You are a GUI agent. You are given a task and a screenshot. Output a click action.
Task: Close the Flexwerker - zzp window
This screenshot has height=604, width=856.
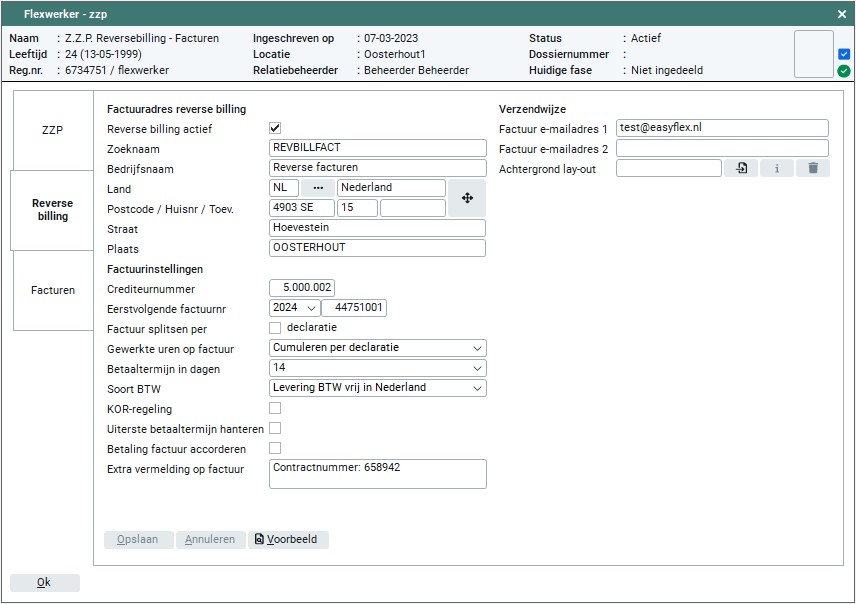coord(841,14)
